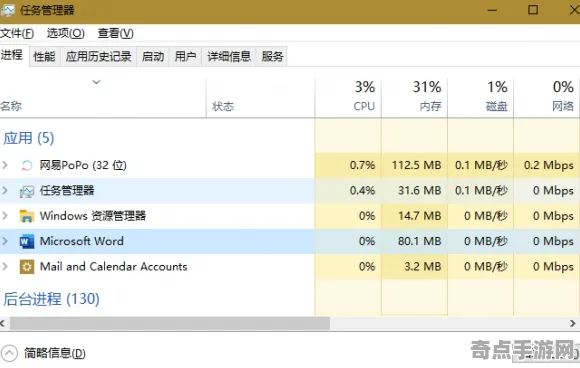Open the 文件(F) menu
The image size is (580, 368).
coord(17,34)
